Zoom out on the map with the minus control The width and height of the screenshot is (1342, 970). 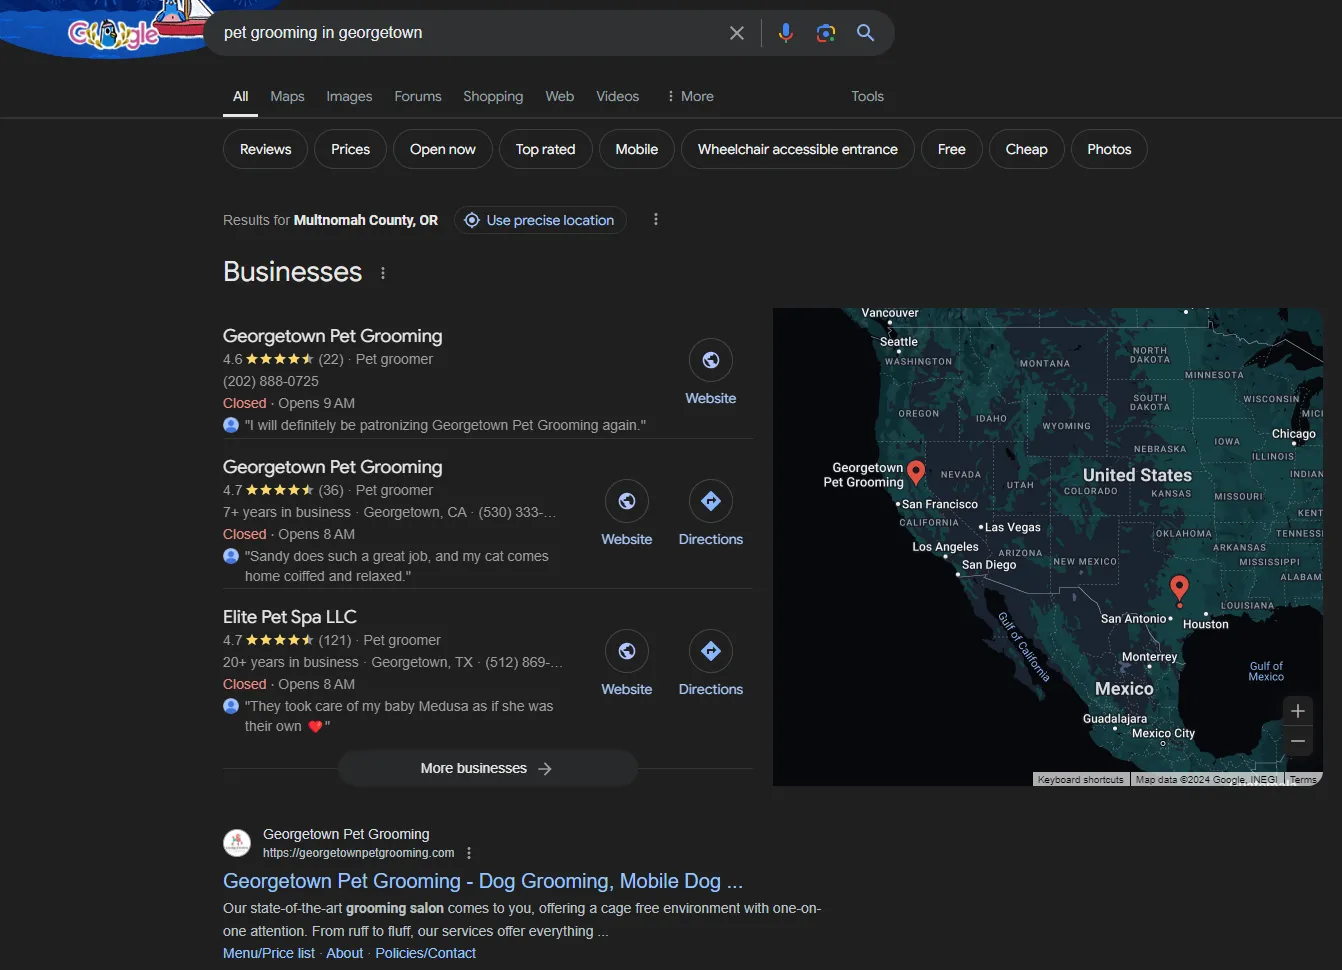click(1297, 741)
